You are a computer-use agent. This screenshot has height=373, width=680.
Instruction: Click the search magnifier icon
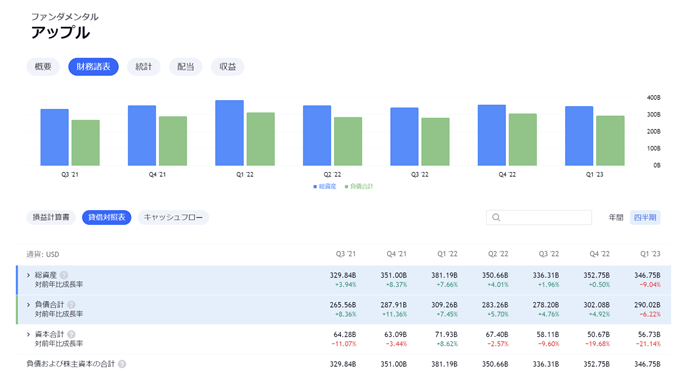pos(496,217)
